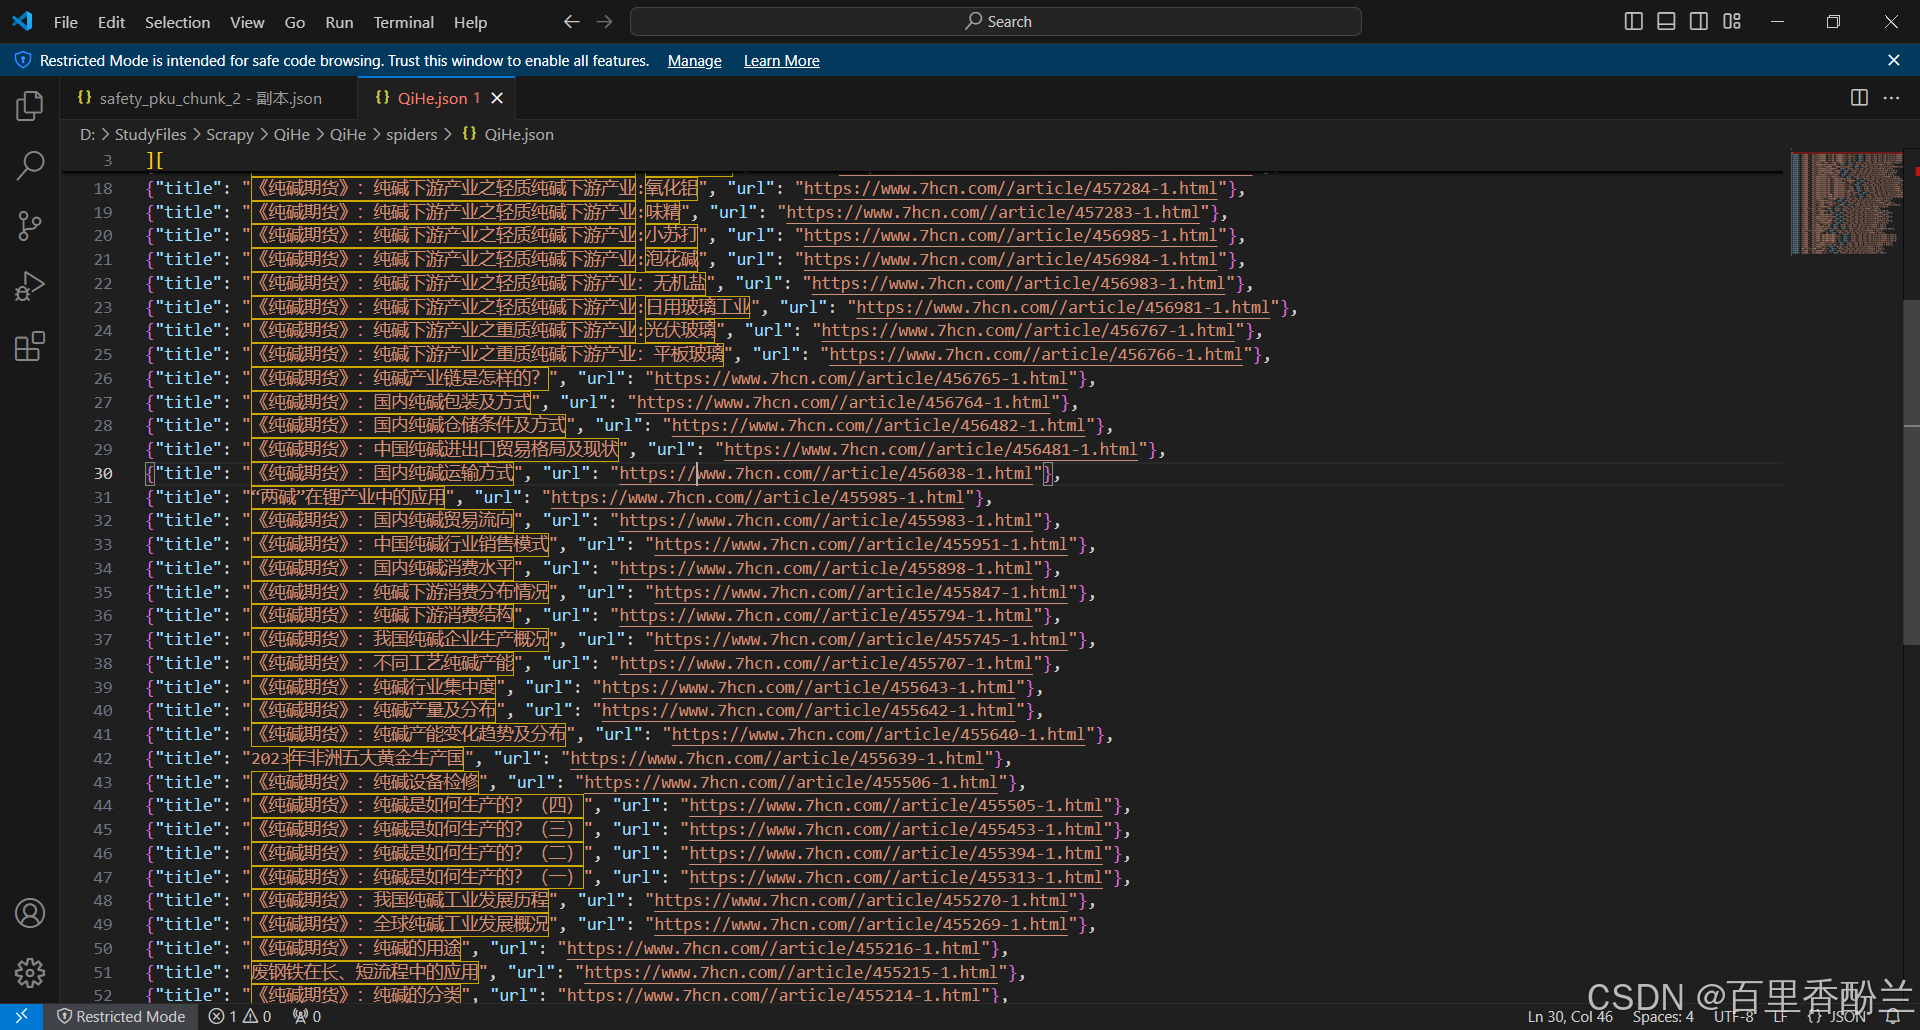1920x1030 pixels.
Task: Click the minimap code overview
Action: tap(1846, 203)
